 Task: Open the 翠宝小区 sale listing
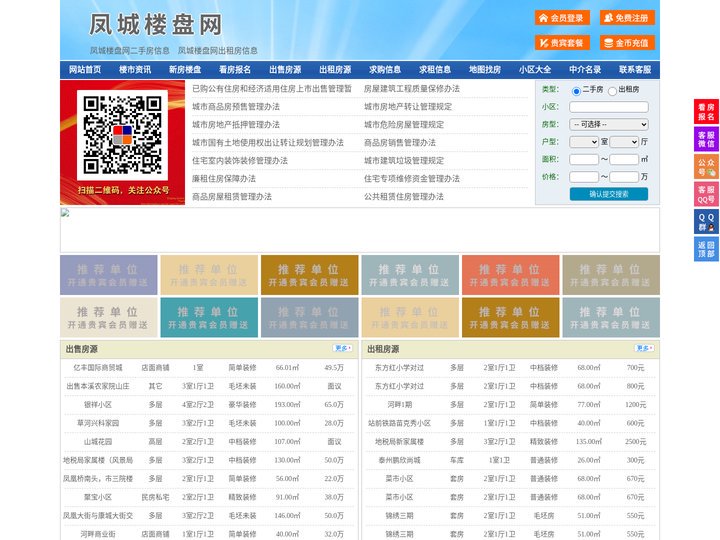98,497
